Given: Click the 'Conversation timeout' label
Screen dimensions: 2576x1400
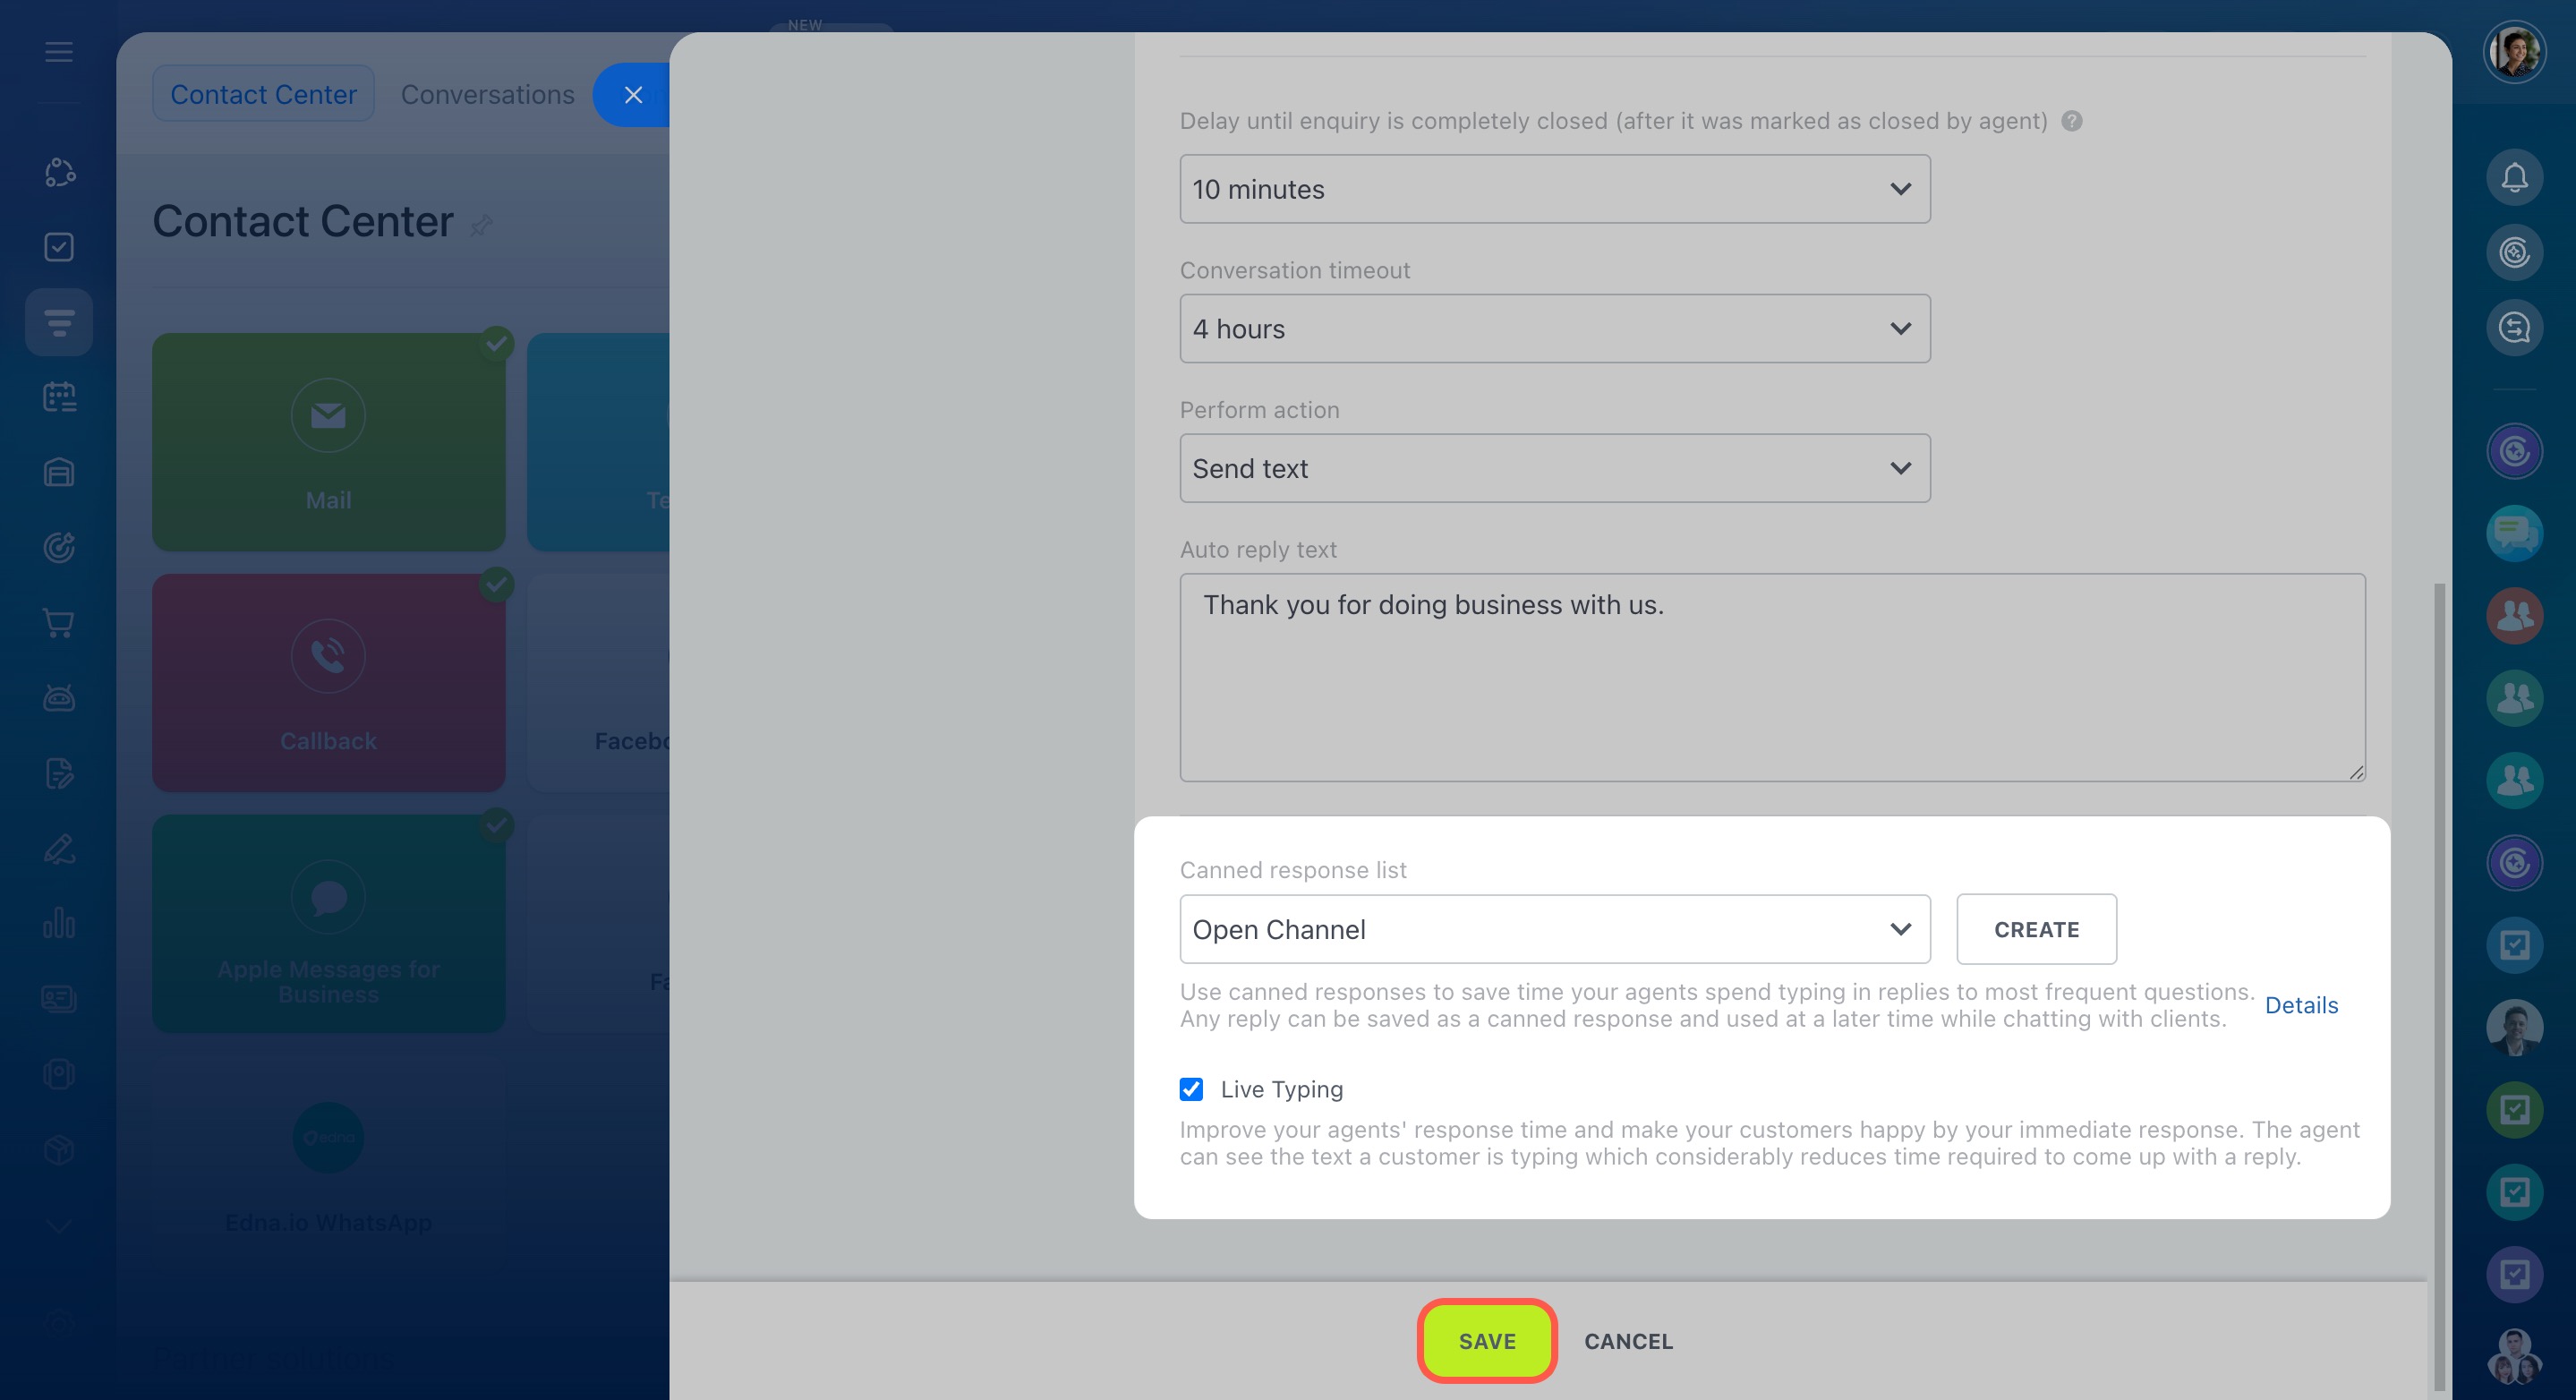Looking at the screenshot, I should point(1295,270).
